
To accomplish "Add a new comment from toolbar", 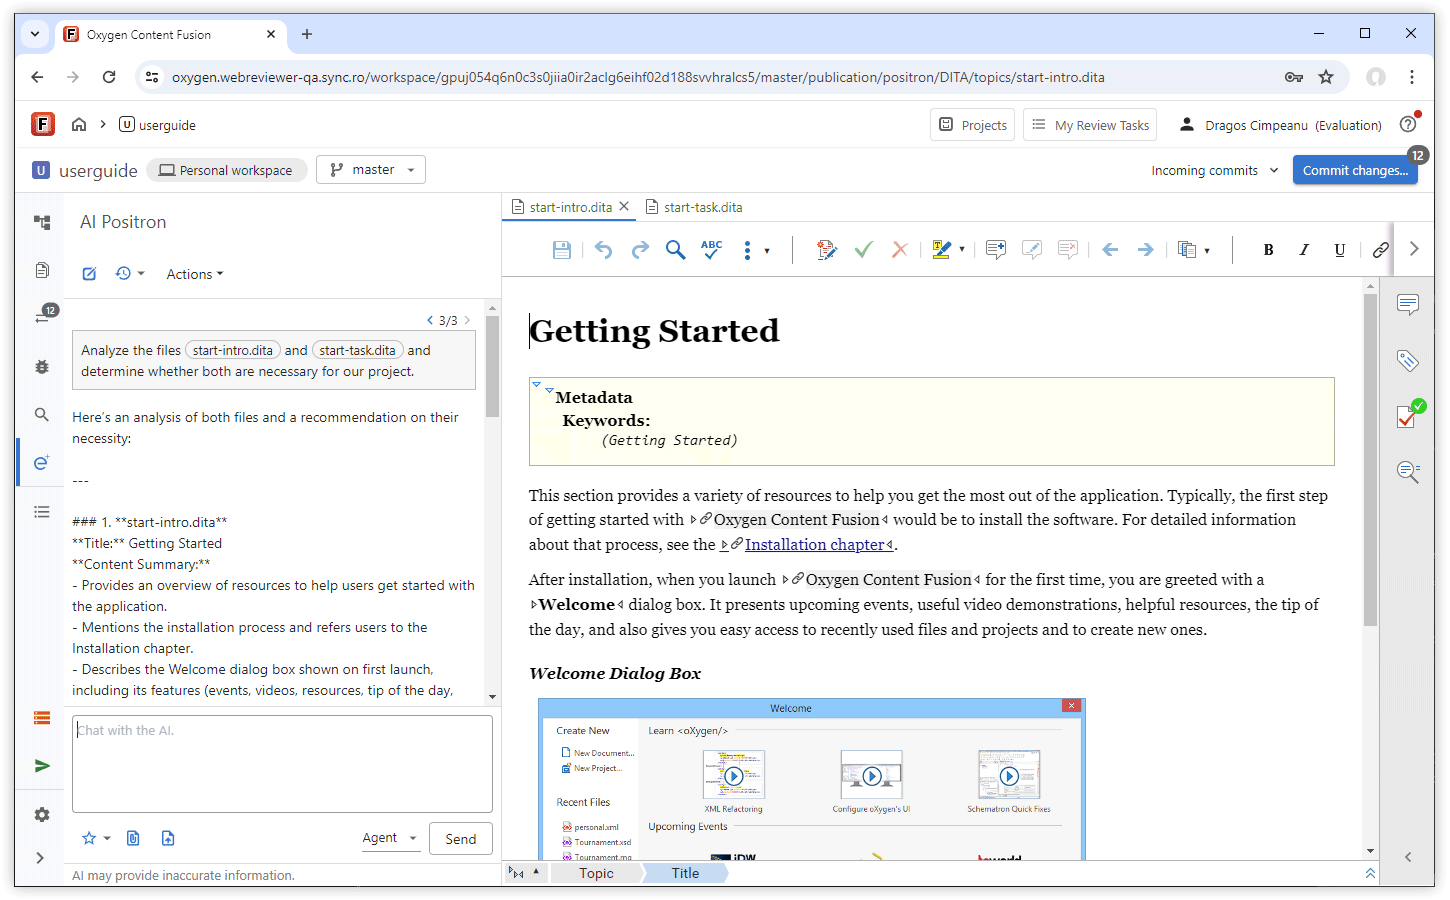I will tap(996, 250).
